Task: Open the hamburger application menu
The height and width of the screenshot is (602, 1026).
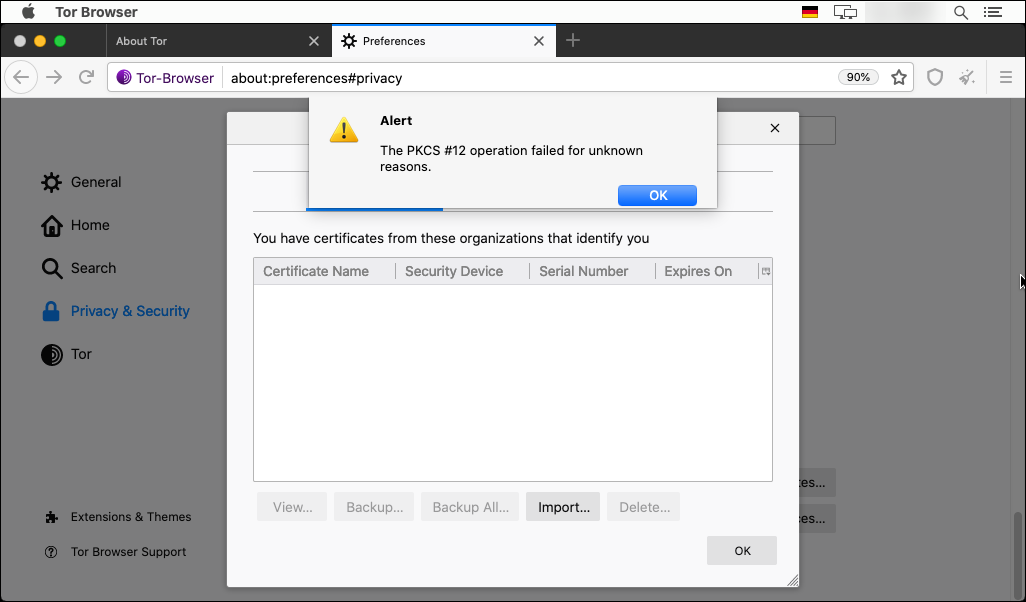Action: pos(1006,77)
